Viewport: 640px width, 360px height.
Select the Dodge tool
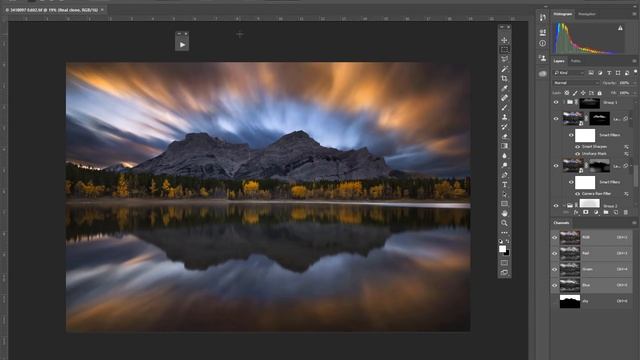(504, 165)
